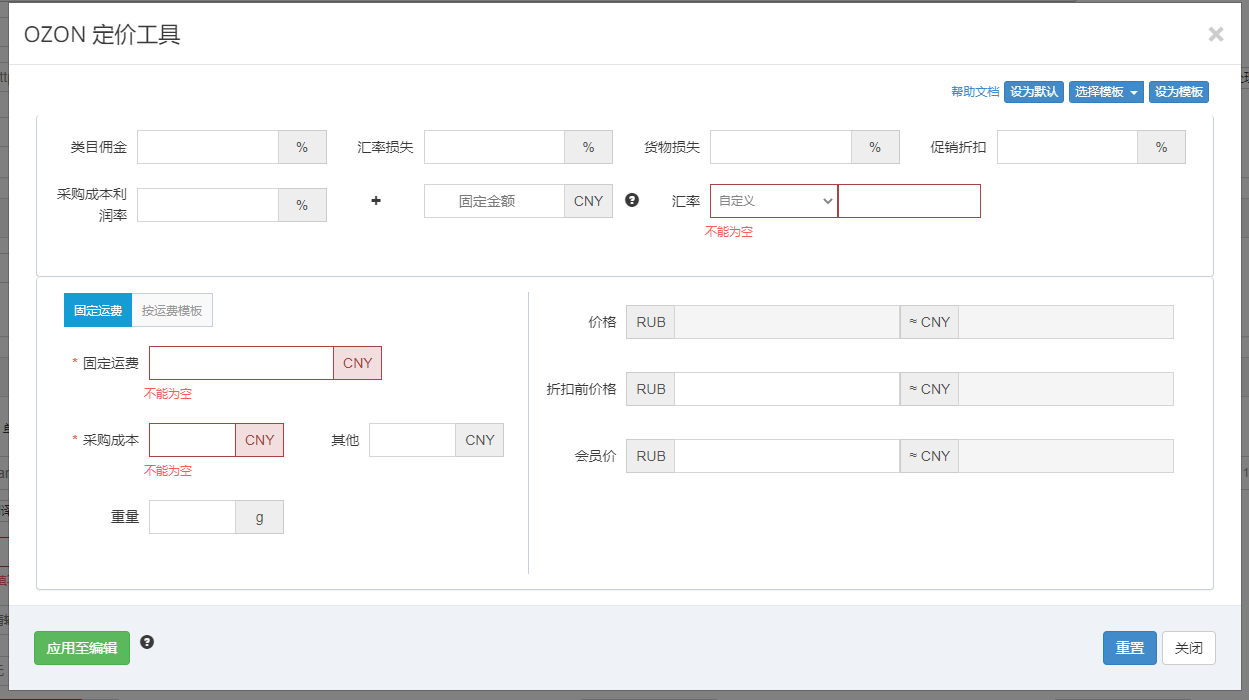Click the 重置 button
The width and height of the screenshot is (1249, 700).
1129,648
